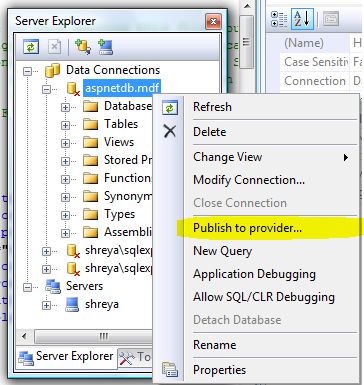Screen dimensions: 364x385
Task: Click the Types folder icon
Action: (90, 215)
